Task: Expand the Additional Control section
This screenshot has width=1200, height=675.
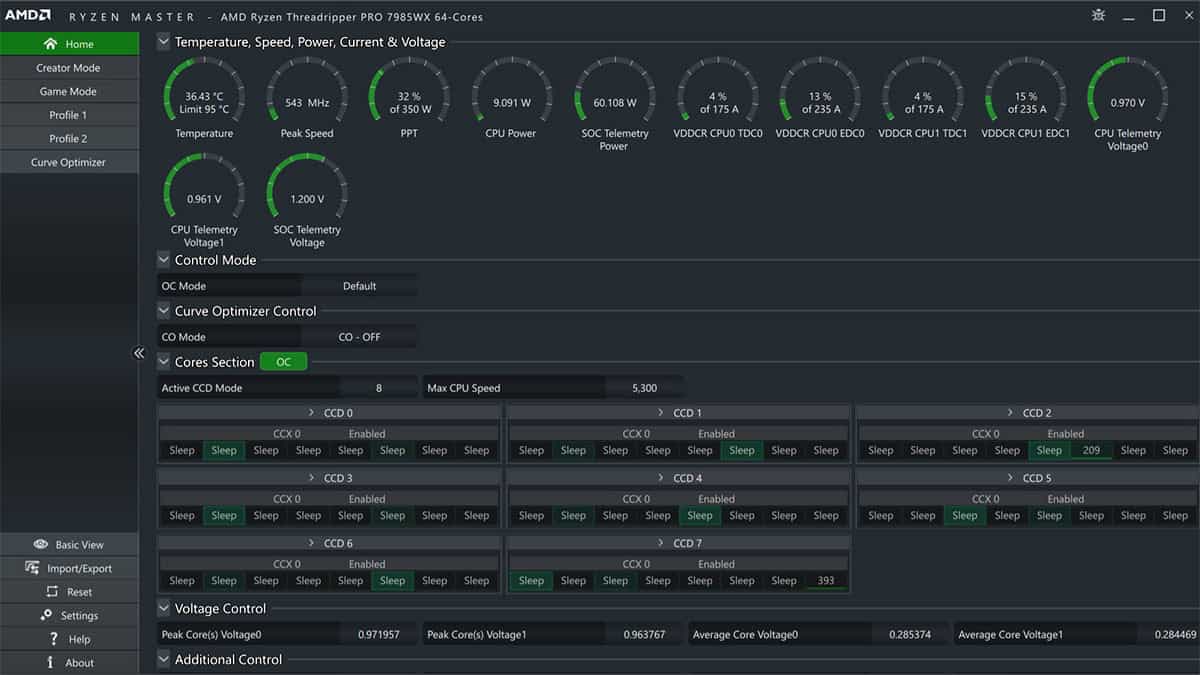Action: (x=163, y=659)
